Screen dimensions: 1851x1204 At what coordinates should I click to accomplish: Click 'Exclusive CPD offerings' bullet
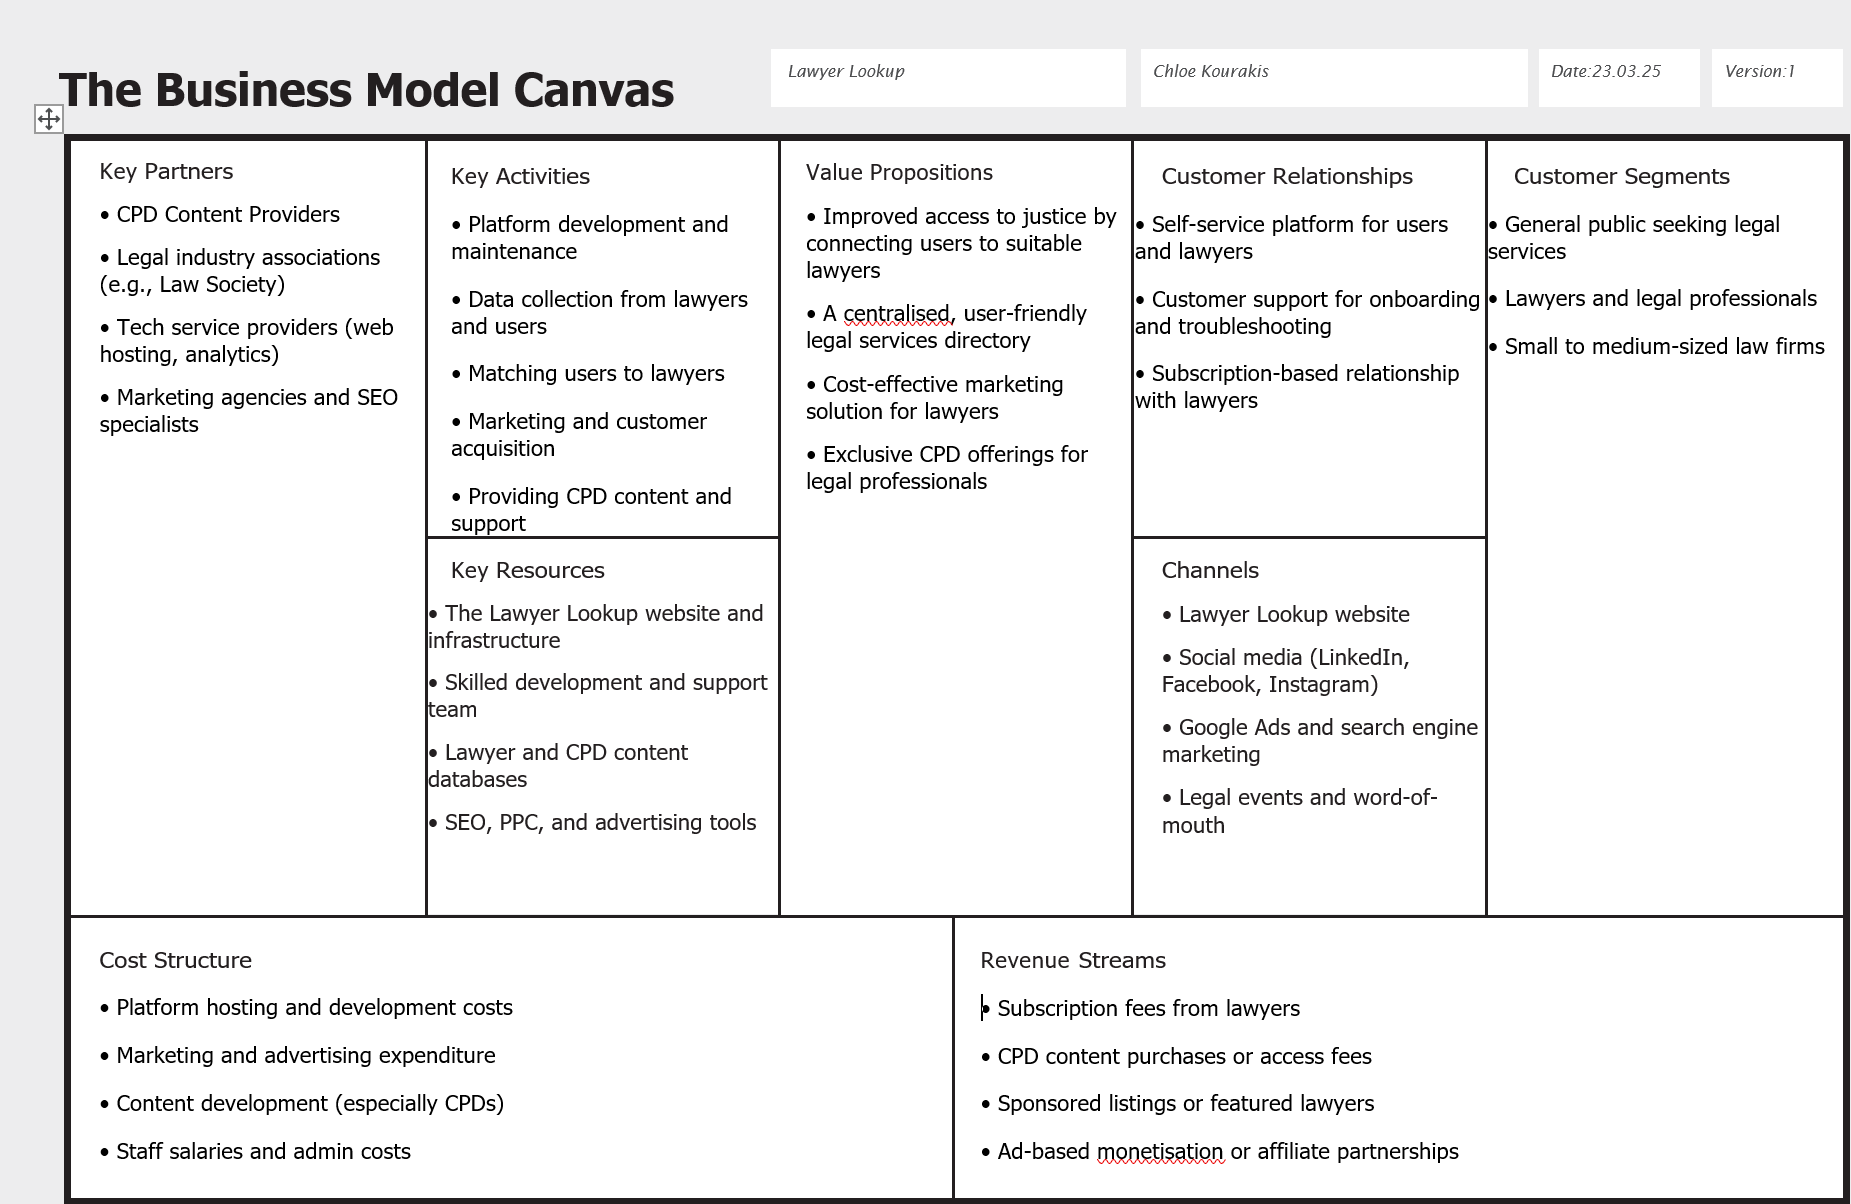click(947, 468)
